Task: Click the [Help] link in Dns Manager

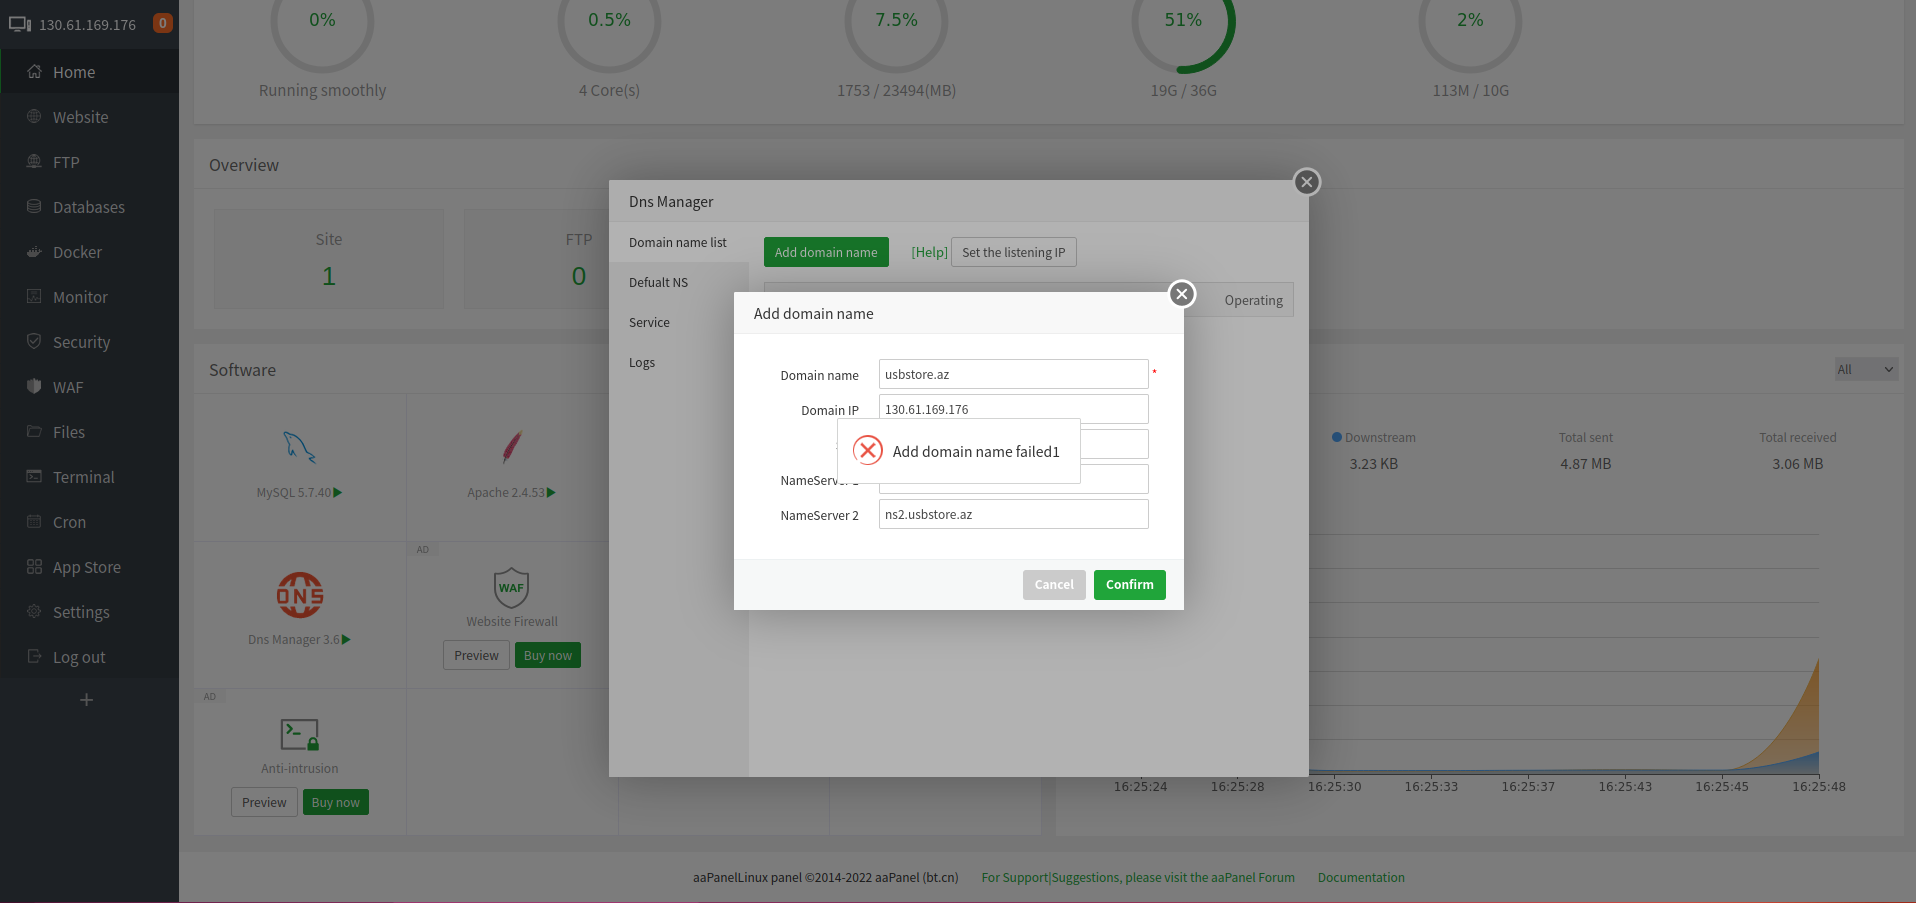Action: point(928,252)
